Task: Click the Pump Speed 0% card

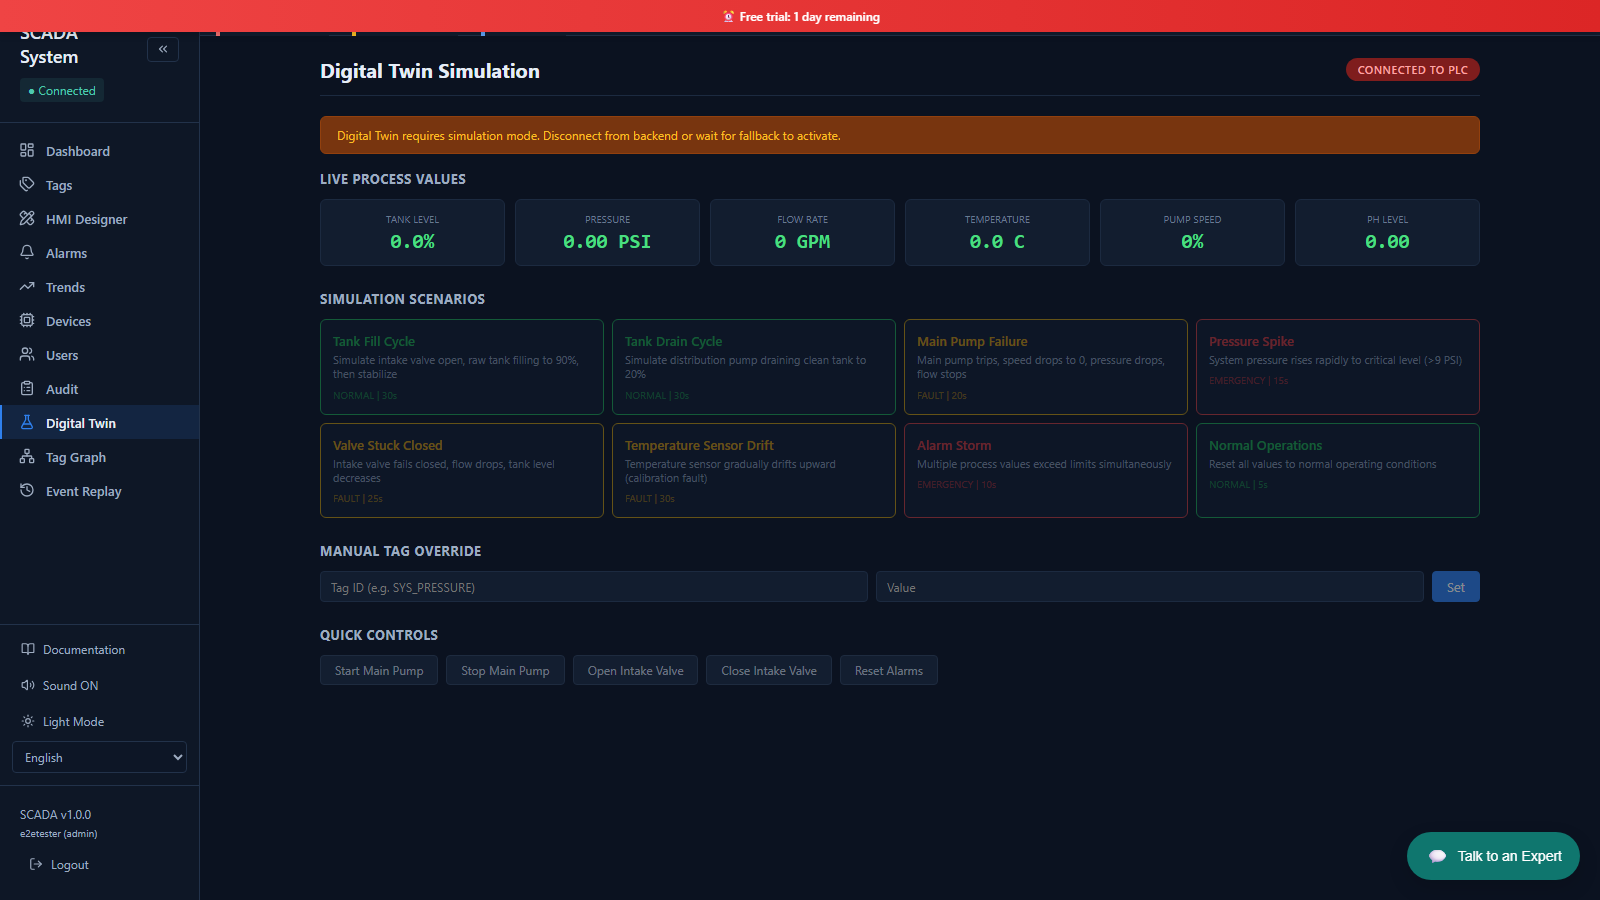Action: pyautogui.click(x=1192, y=232)
